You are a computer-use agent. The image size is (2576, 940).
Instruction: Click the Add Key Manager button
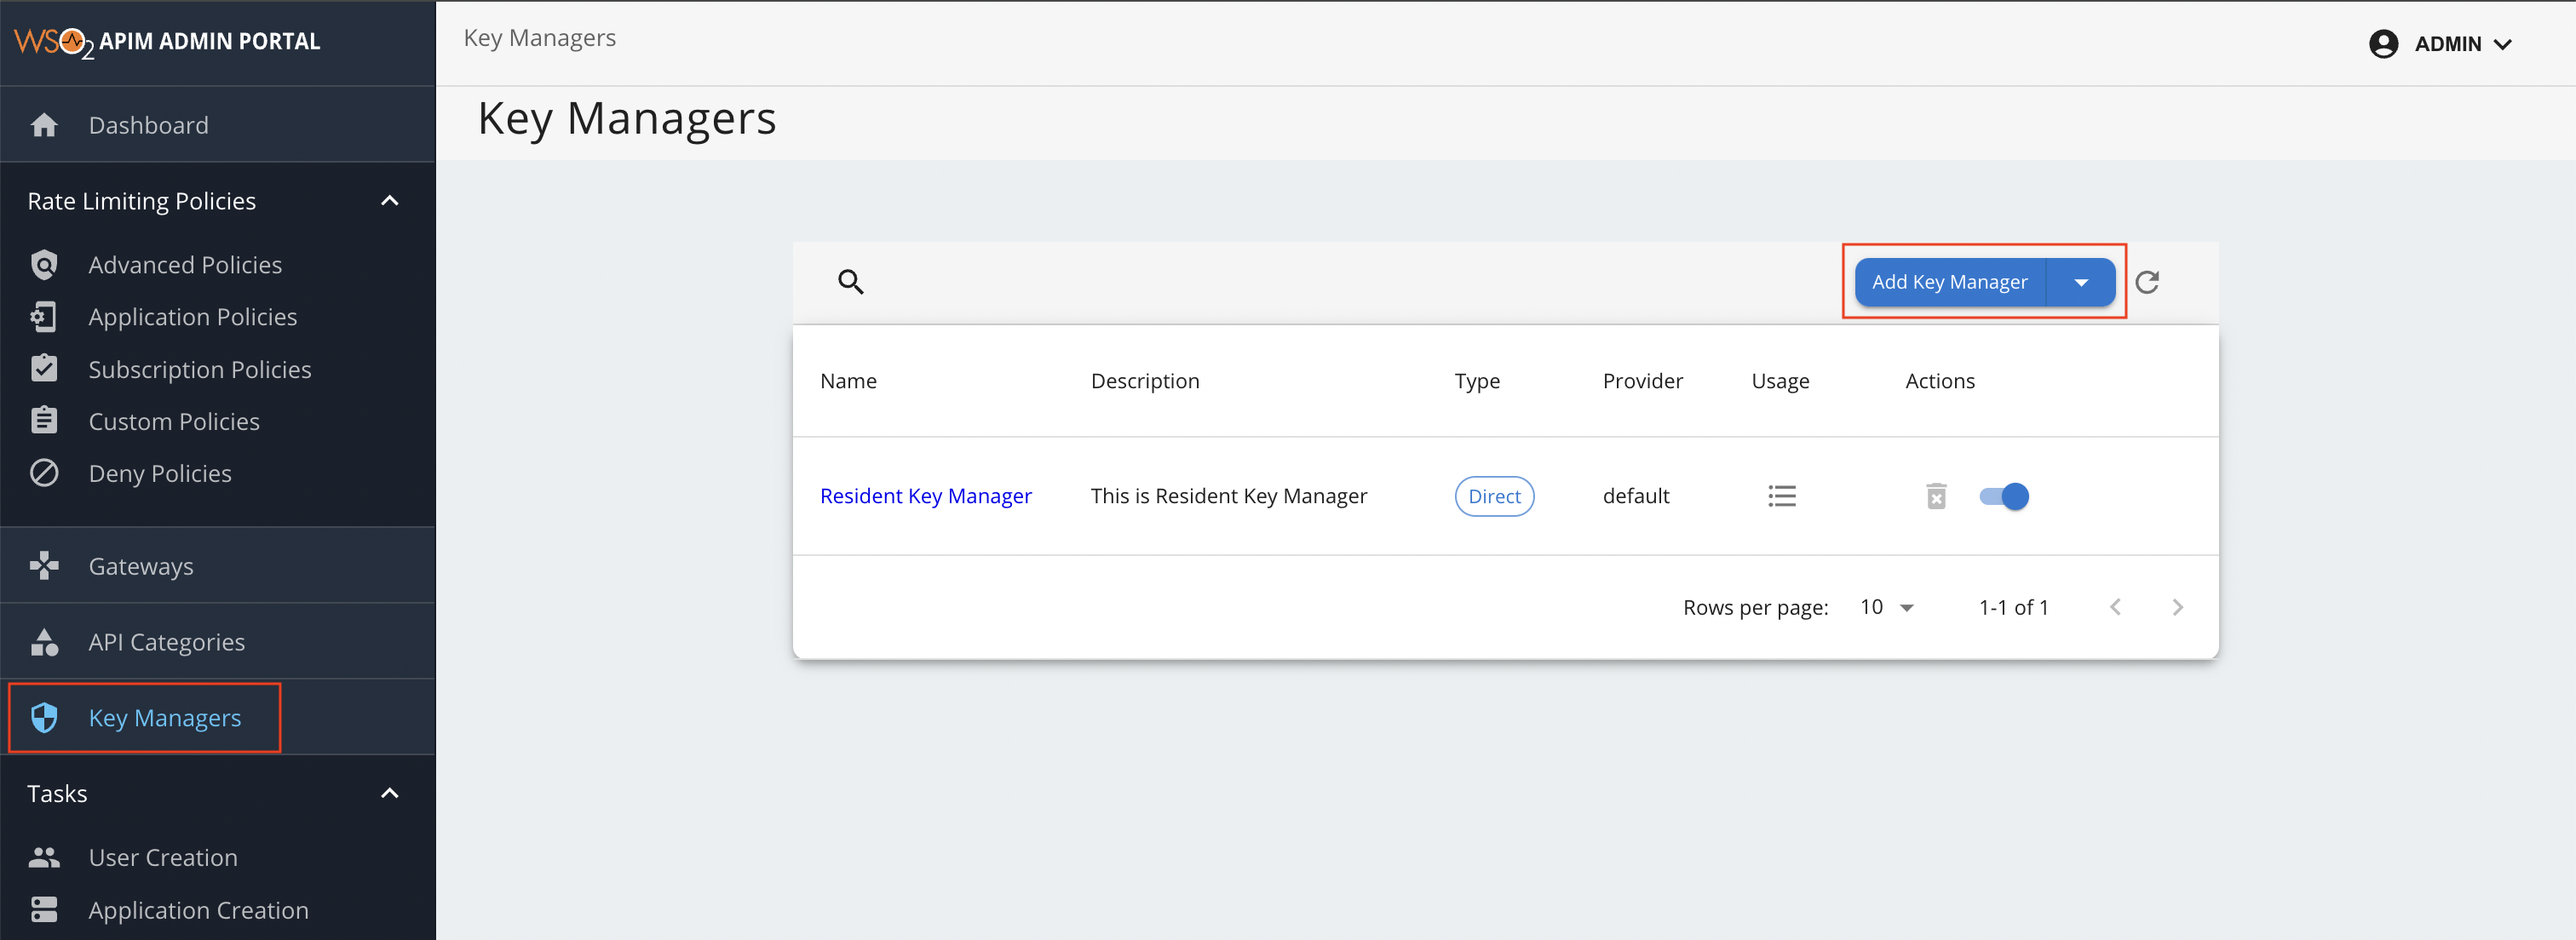(x=1948, y=282)
